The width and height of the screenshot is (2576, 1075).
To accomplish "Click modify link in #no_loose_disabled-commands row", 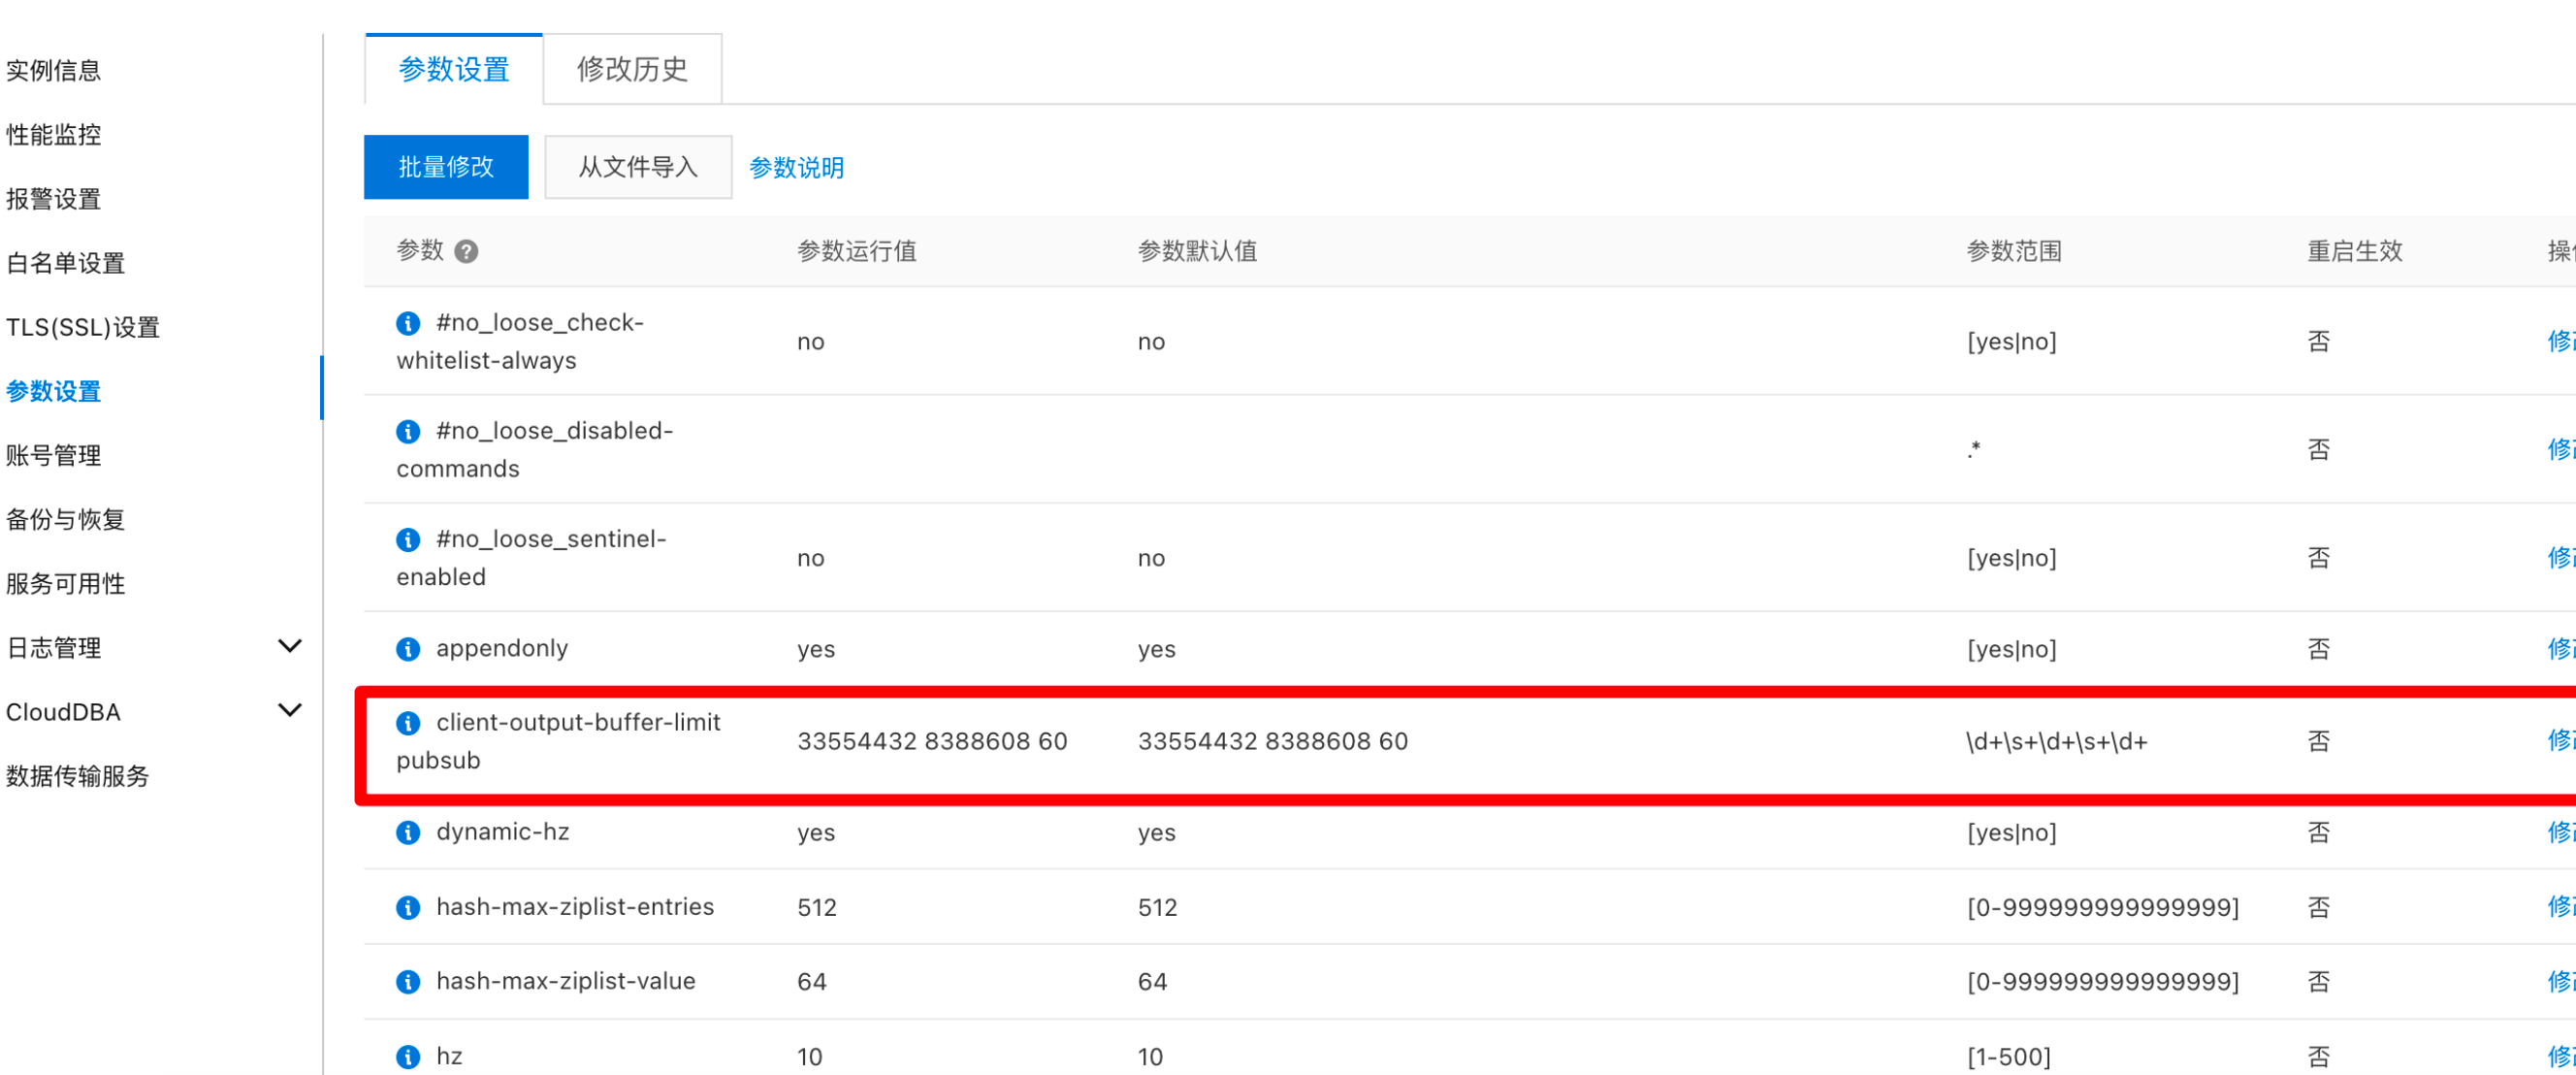I will click(x=2561, y=450).
